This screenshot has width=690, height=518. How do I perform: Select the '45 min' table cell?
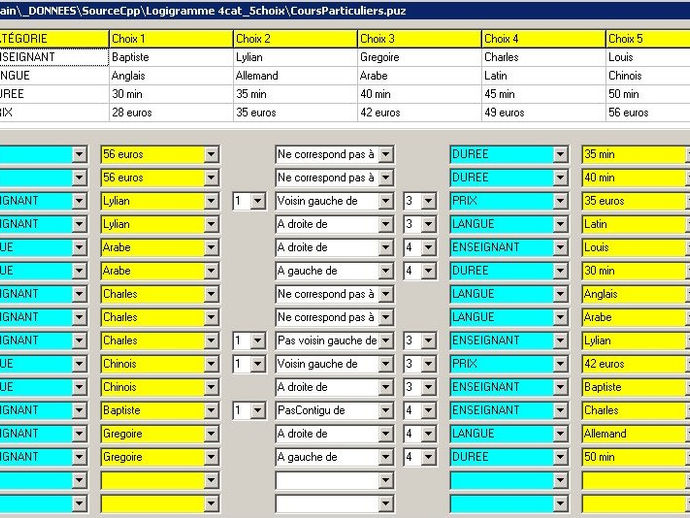(x=543, y=94)
